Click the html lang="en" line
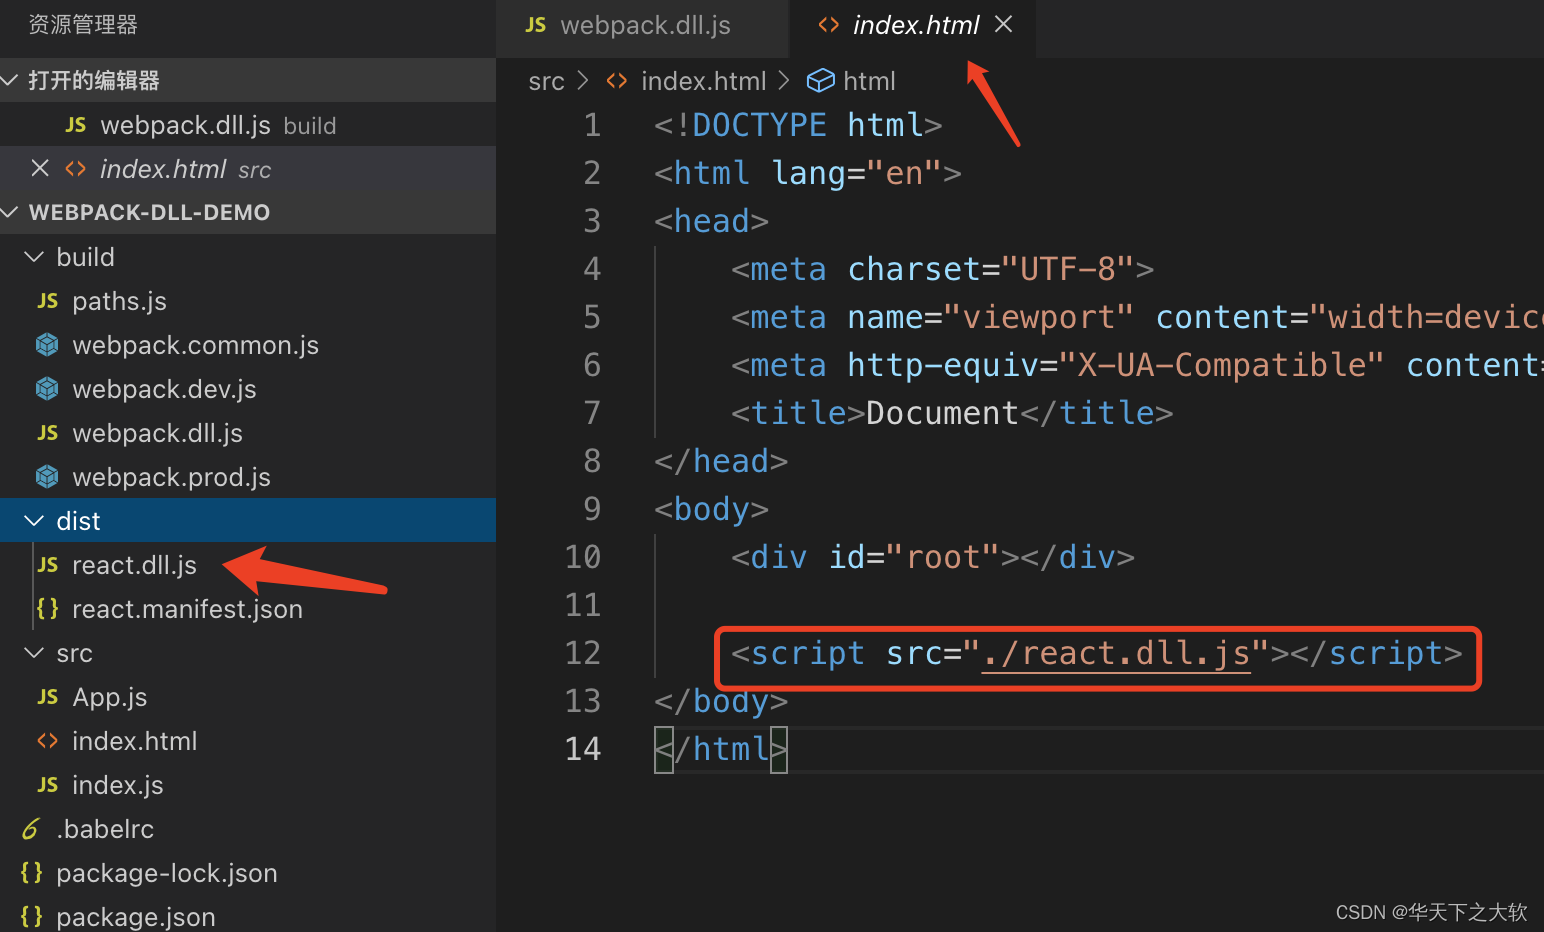Viewport: 1544px width, 932px height. point(807,173)
